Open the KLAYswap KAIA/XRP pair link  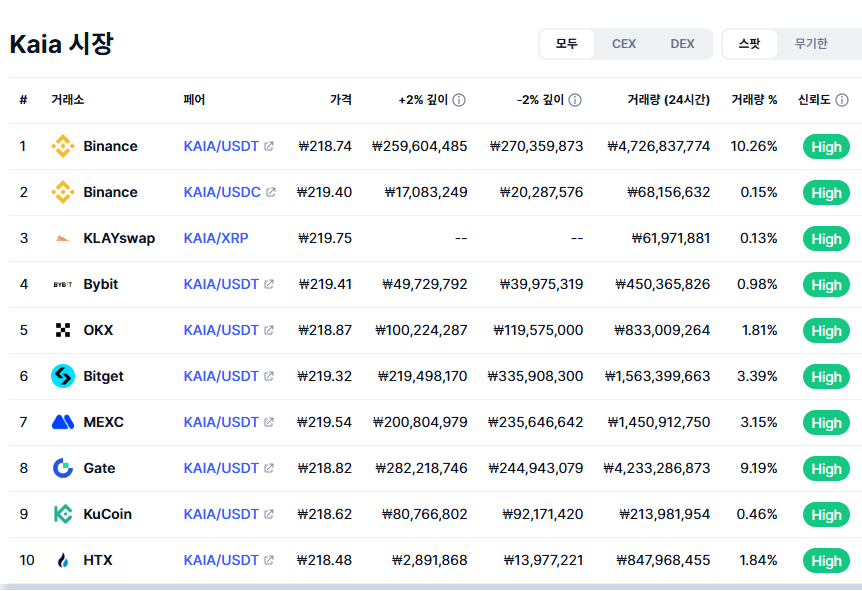tap(216, 239)
